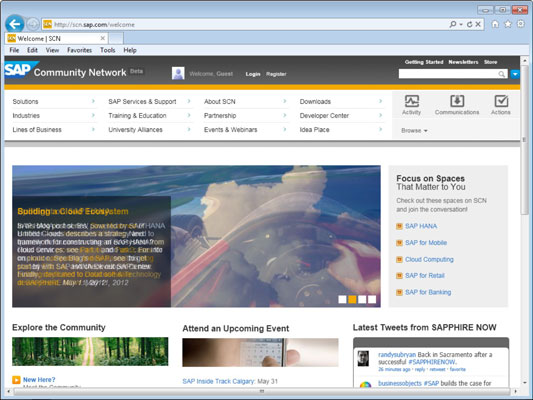The image size is (533, 400).
Task: Open the Actions checkmark icon
Action: 501,101
